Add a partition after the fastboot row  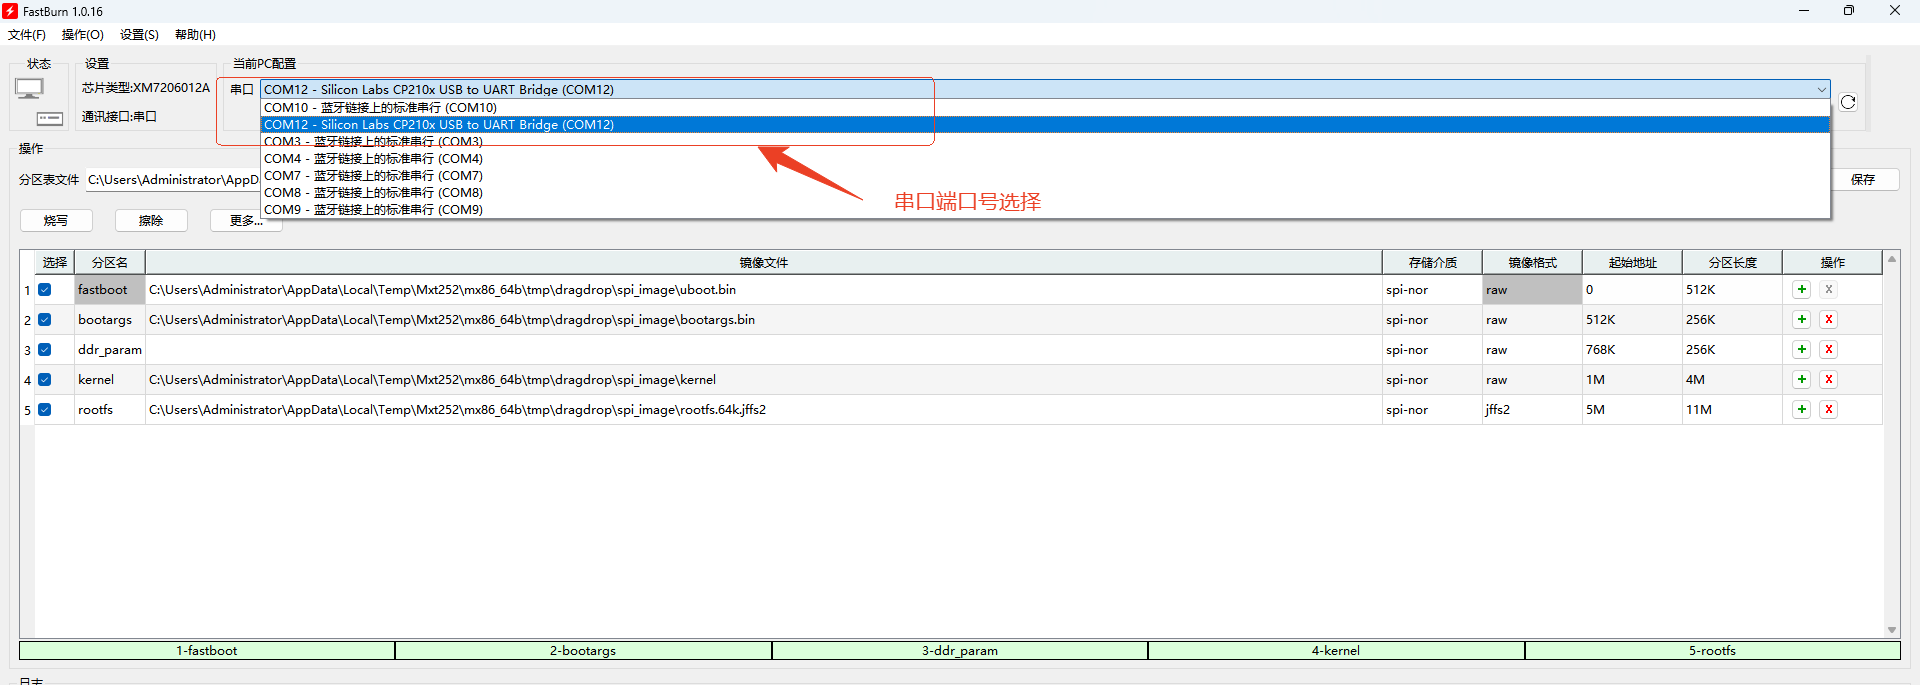point(1801,290)
